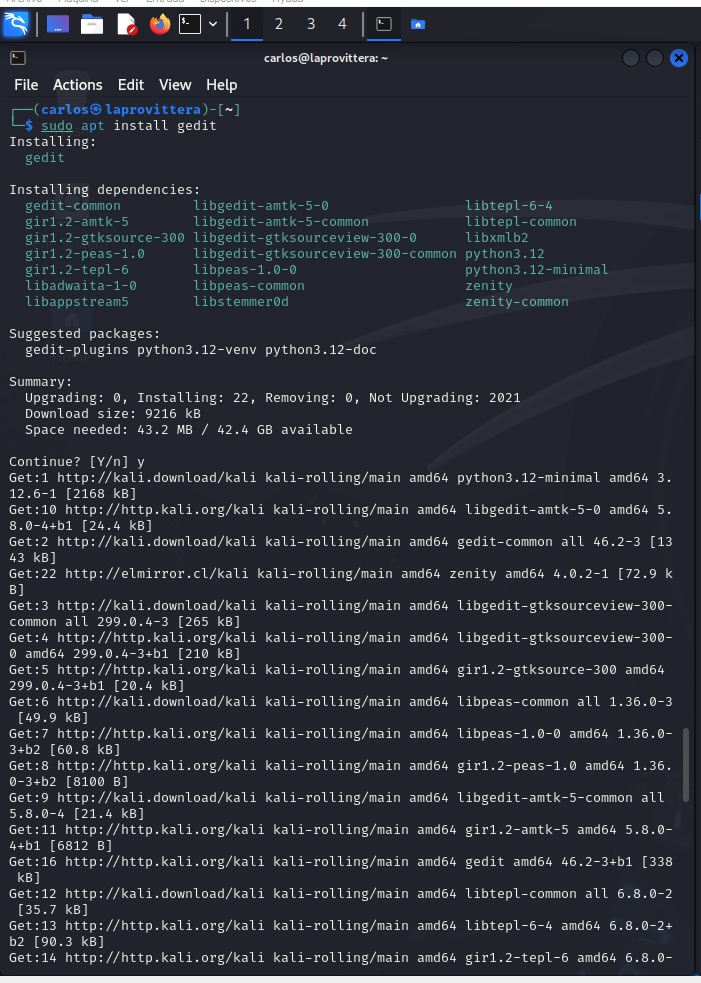Open the Actions menu
This screenshot has height=983, width=701.
click(x=78, y=85)
